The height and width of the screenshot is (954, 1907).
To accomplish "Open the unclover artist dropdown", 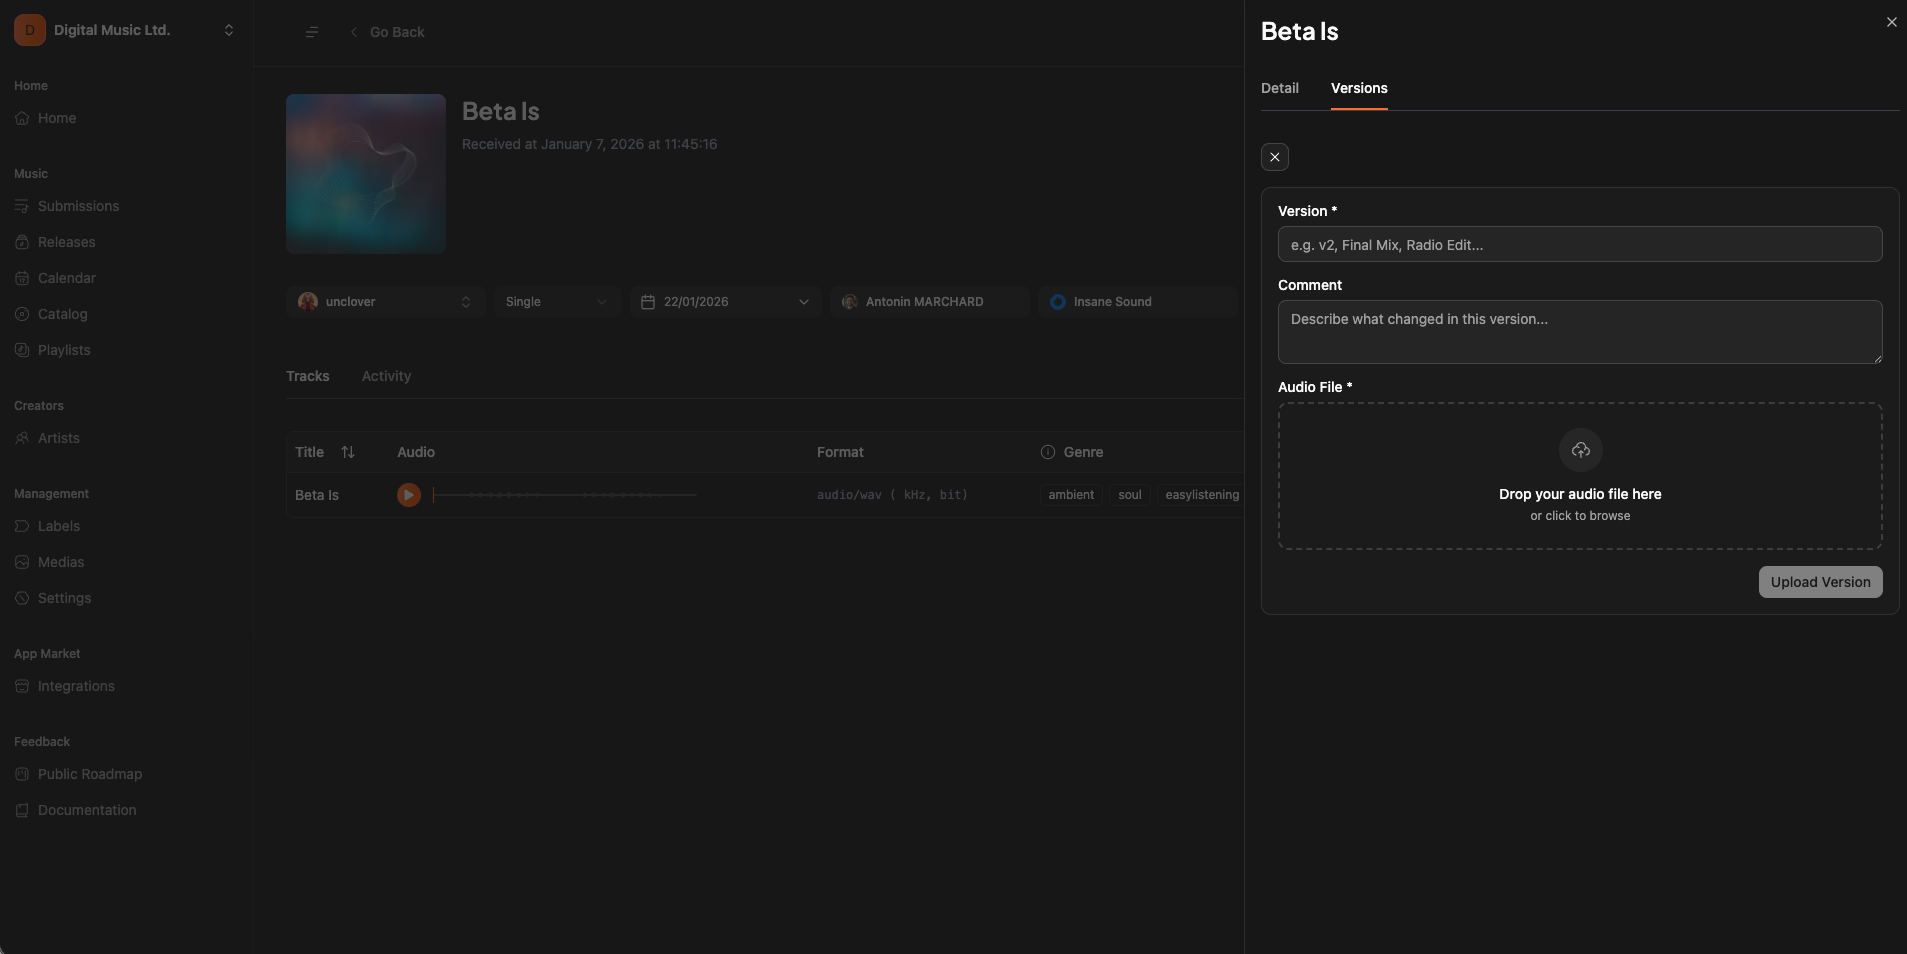I will tap(386, 302).
